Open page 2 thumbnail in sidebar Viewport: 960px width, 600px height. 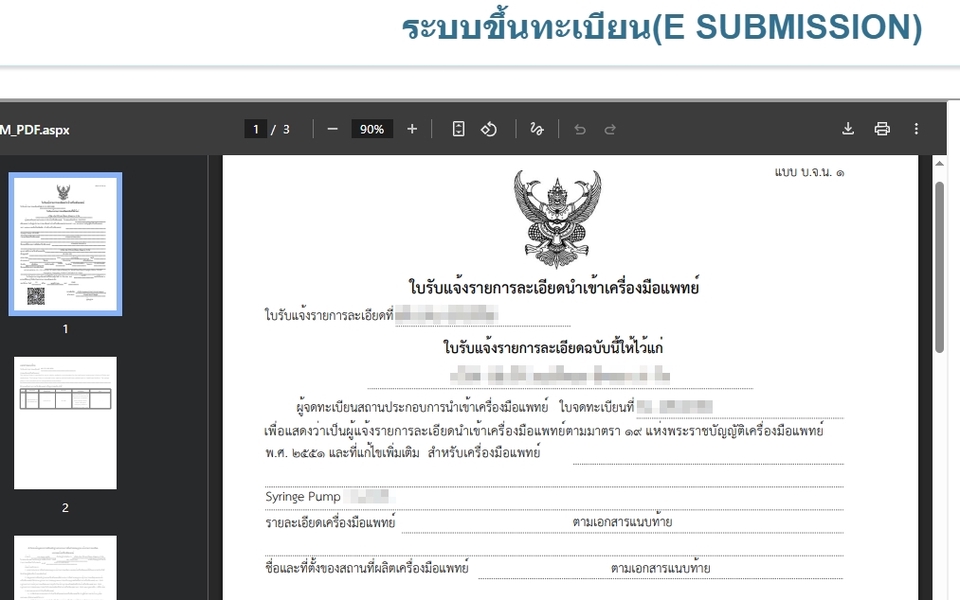click(66, 423)
